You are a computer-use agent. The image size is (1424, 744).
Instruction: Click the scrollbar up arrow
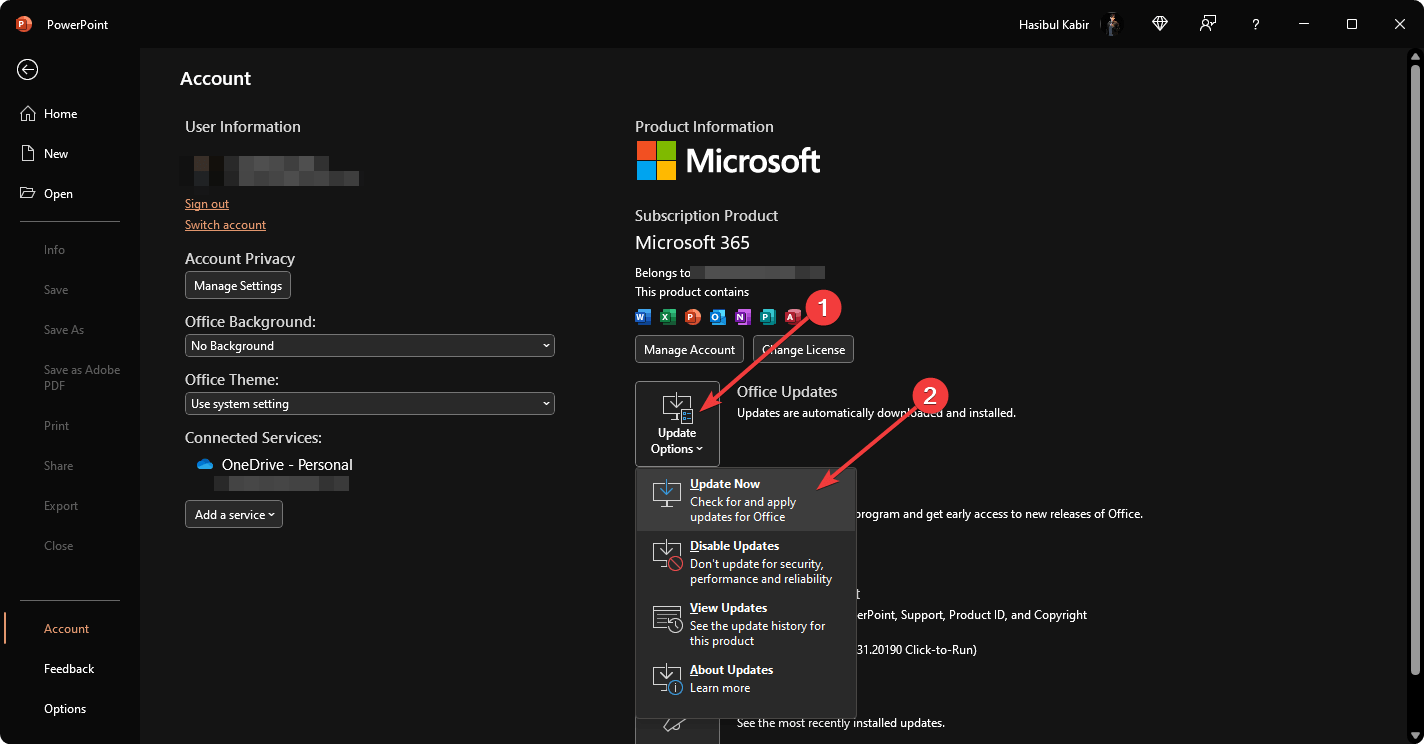coord(1415,57)
